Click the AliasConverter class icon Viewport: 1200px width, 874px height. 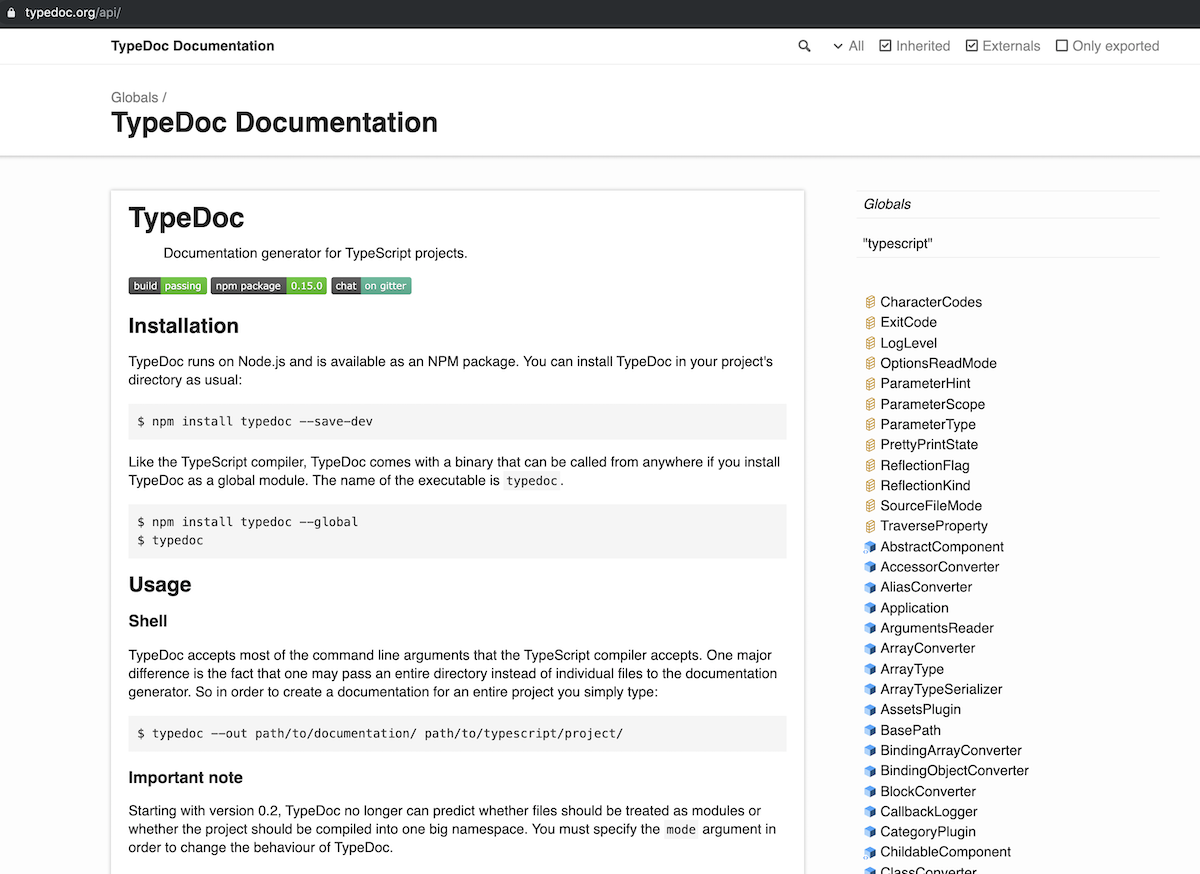click(870, 588)
